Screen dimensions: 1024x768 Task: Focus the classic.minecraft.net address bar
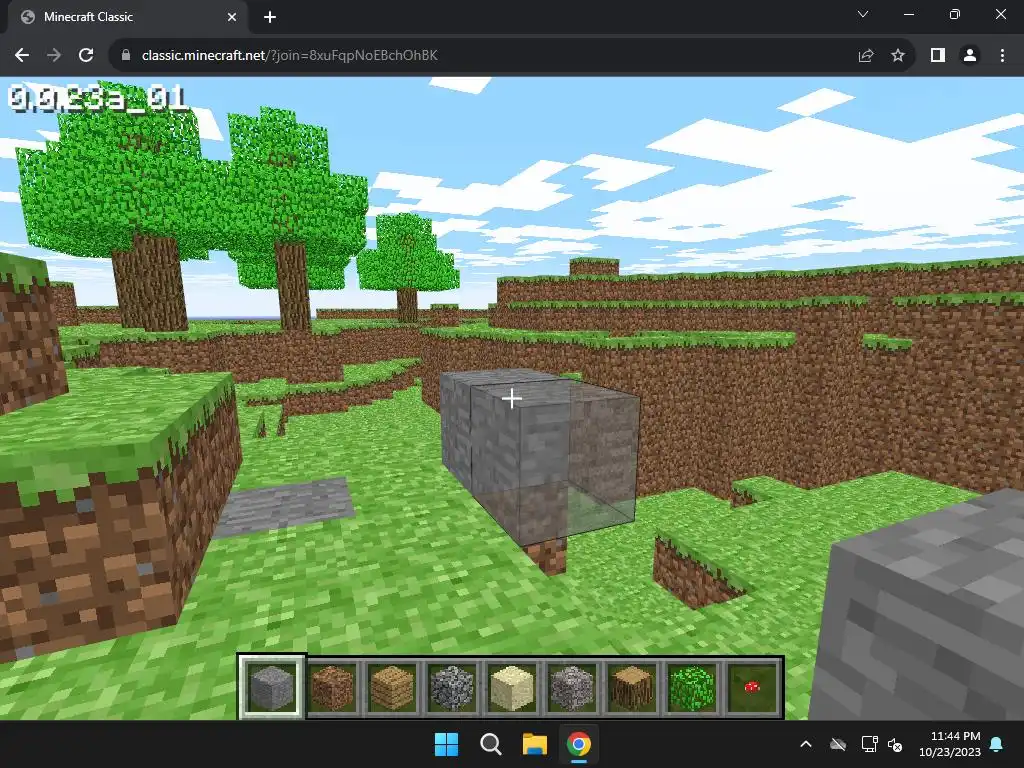(486, 56)
